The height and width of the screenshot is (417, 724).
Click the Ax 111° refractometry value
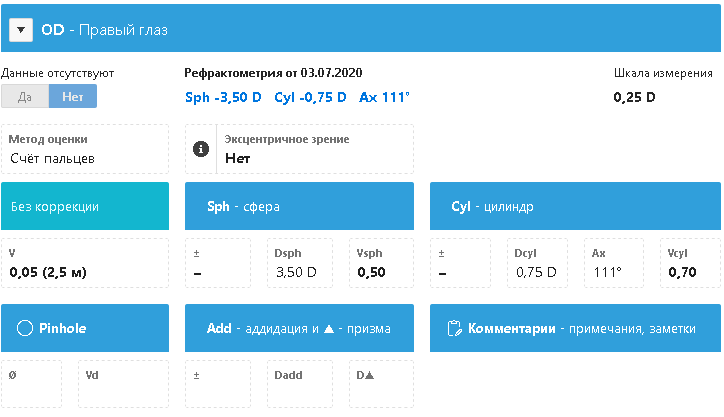point(385,97)
